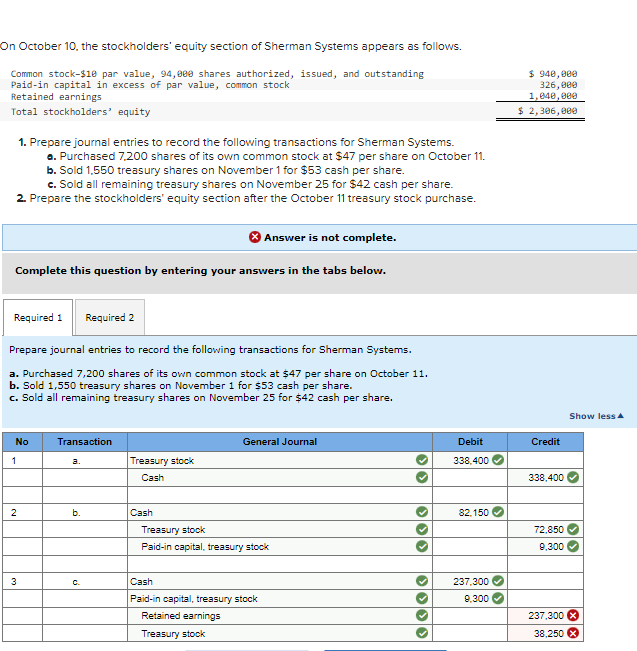Image resolution: width=637 pixels, height=651 pixels.
Task: Click transaction letter 'c.' cell
Action: coord(85,581)
